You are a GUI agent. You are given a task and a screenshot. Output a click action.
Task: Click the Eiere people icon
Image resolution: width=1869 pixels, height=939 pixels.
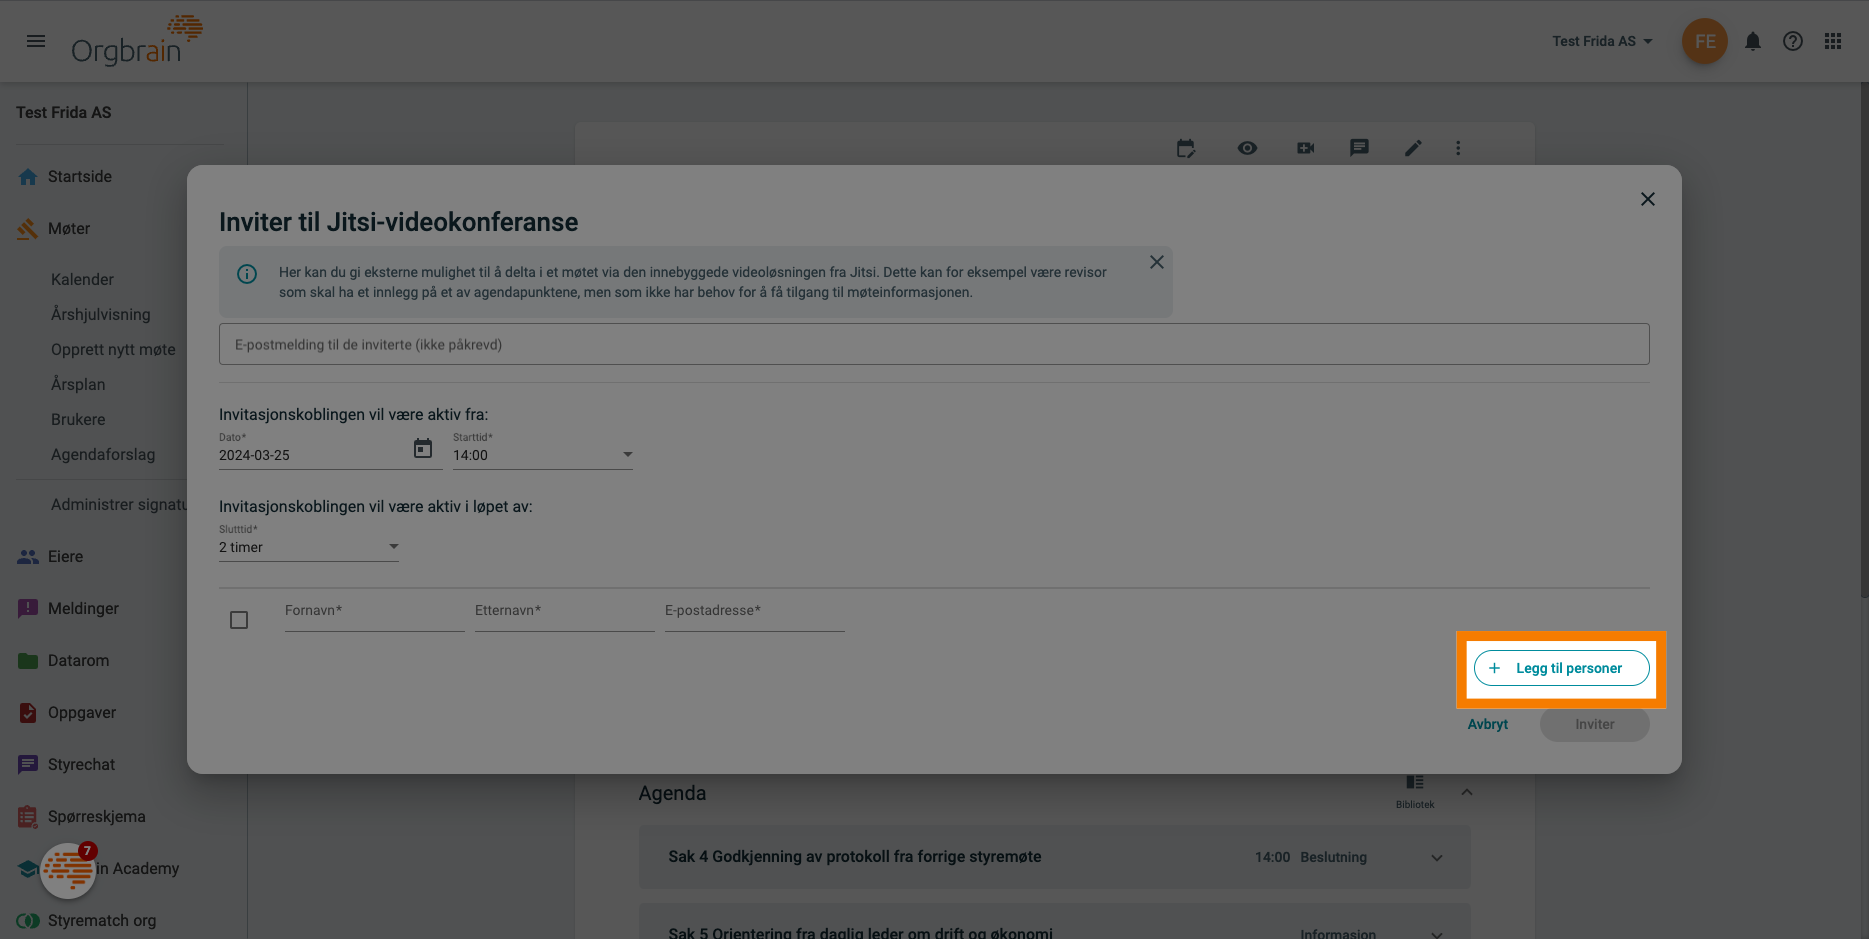coord(28,557)
